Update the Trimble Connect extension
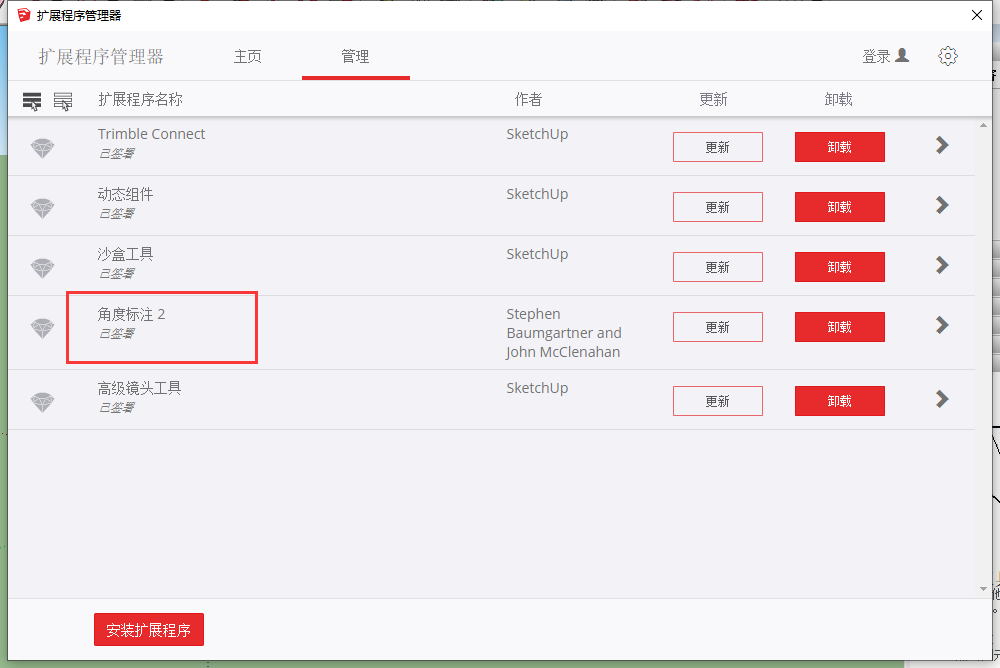 tap(717, 147)
